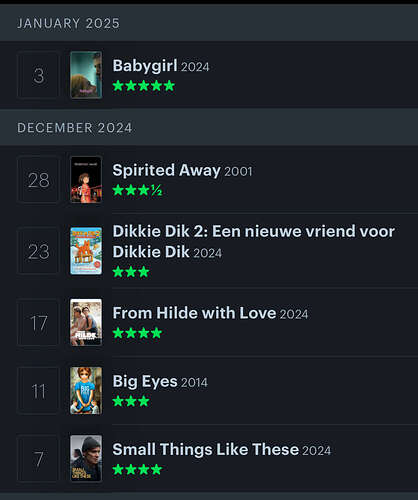
Task: Open the Spirited Away poster thumbnail
Action: [x=86, y=180]
